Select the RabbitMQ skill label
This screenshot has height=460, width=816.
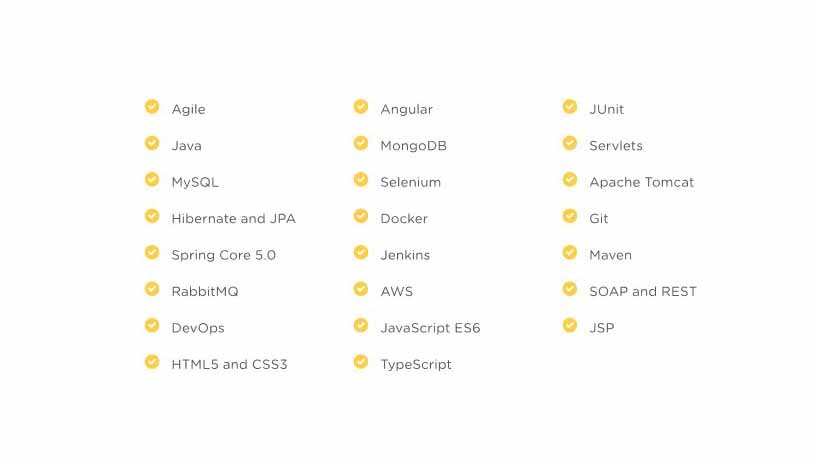(204, 292)
